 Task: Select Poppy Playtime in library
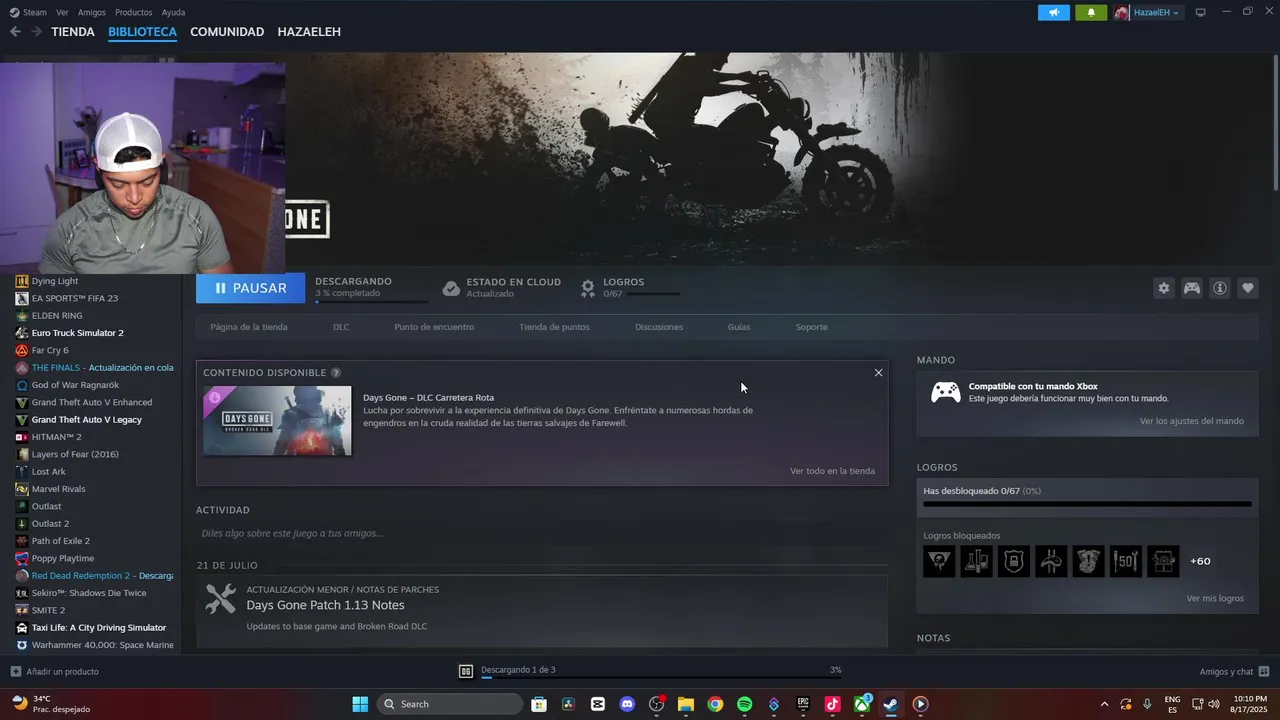click(x=63, y=558)
